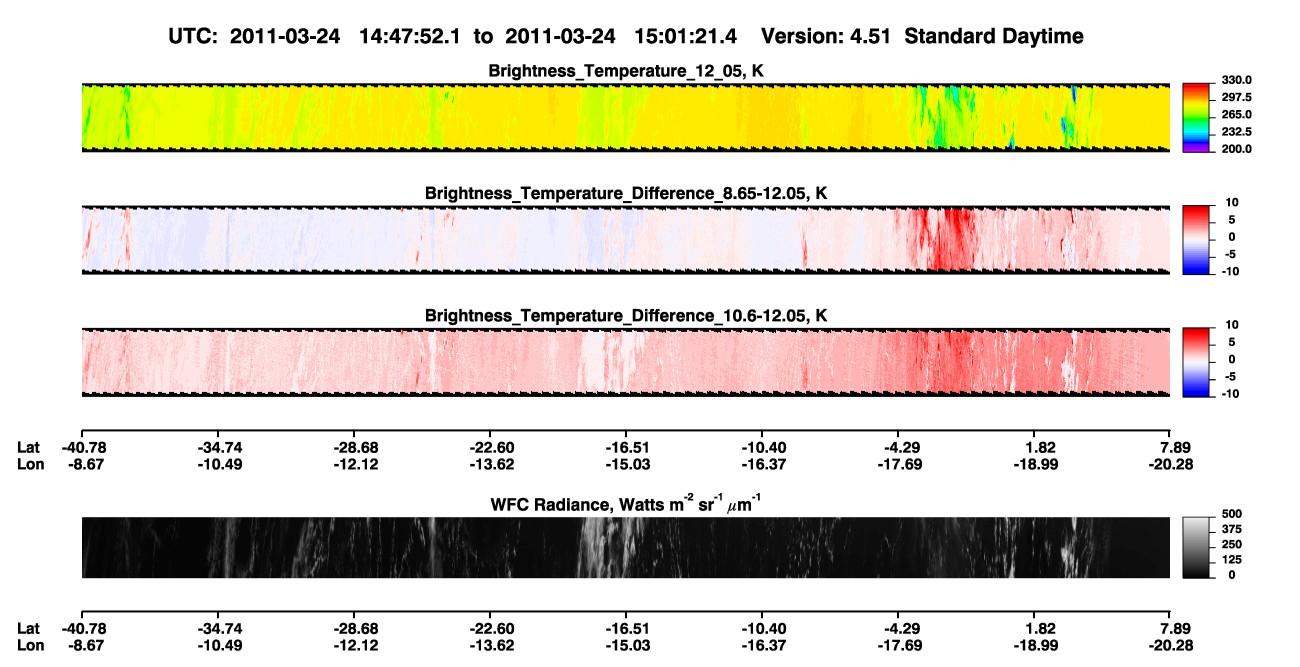Screen dimensions: 1300x667
Task: Click the UTC: label in the header
Action: point(195,36)
